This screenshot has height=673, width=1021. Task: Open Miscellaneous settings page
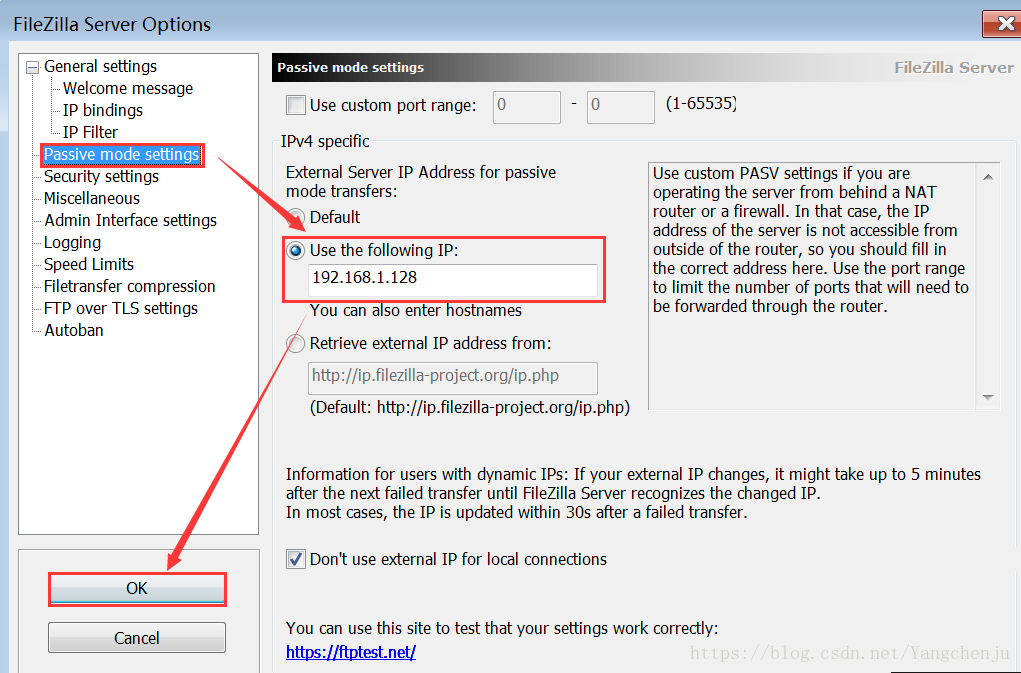[91, 199]
